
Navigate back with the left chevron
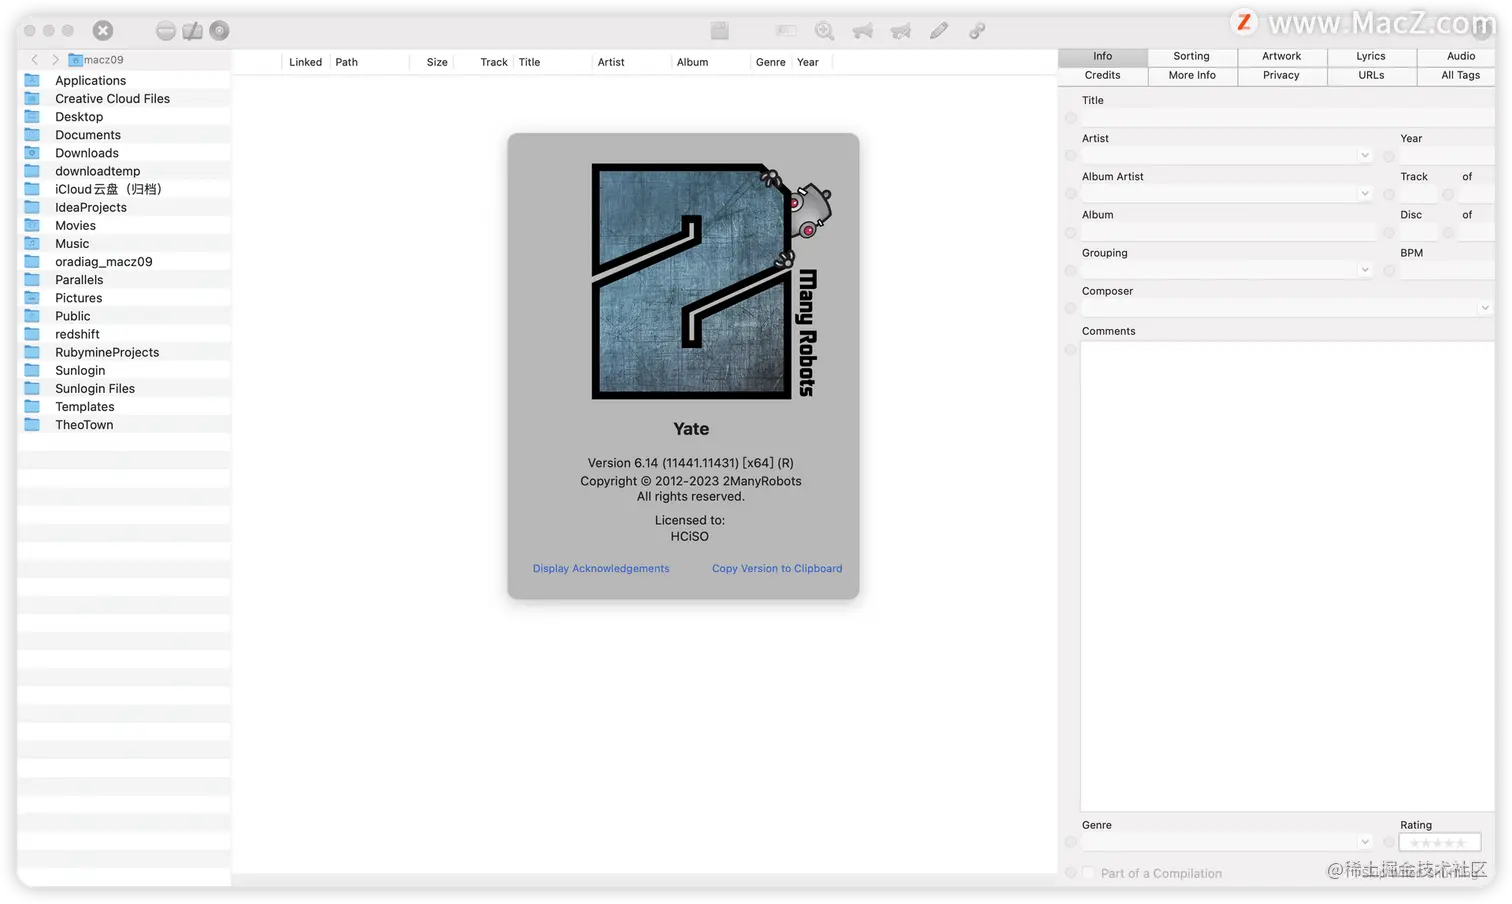(35, 60)
